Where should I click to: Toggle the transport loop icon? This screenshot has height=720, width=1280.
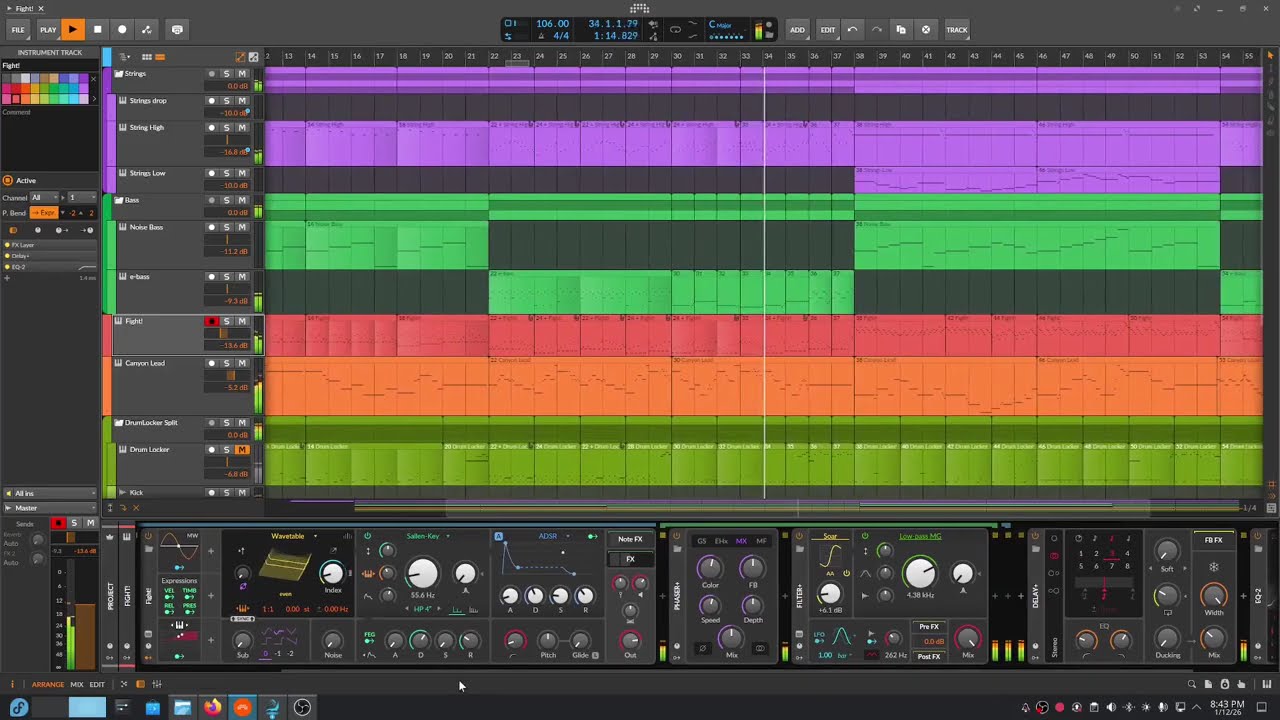(x=675, y=30)
